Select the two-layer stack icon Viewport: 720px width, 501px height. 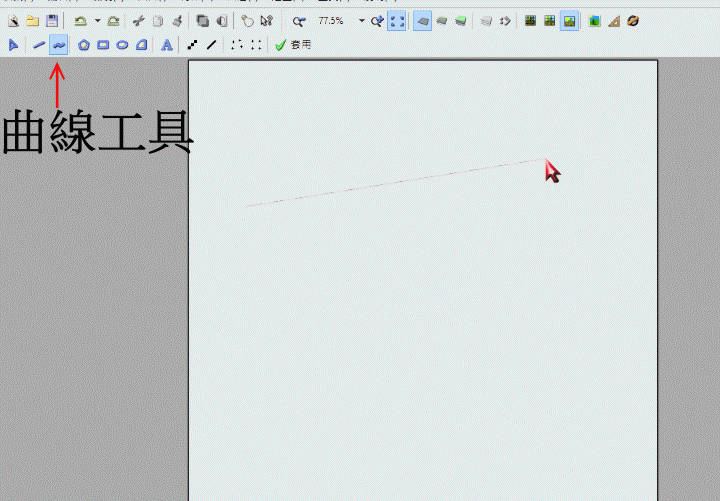[x=442, y=21]
